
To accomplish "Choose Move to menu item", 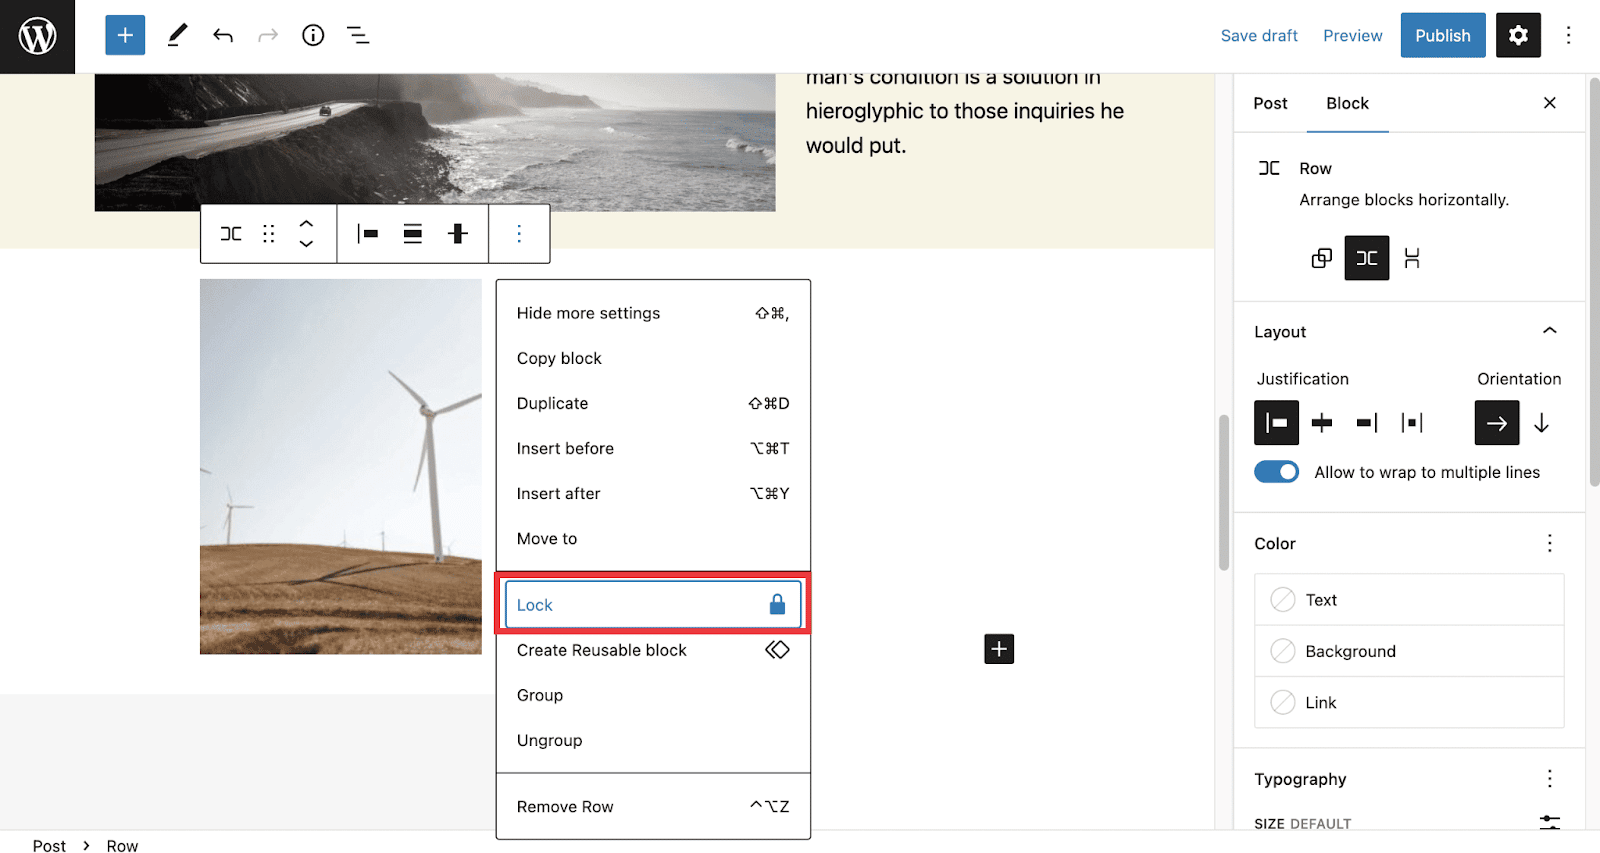I will click(x=653, y=538).
